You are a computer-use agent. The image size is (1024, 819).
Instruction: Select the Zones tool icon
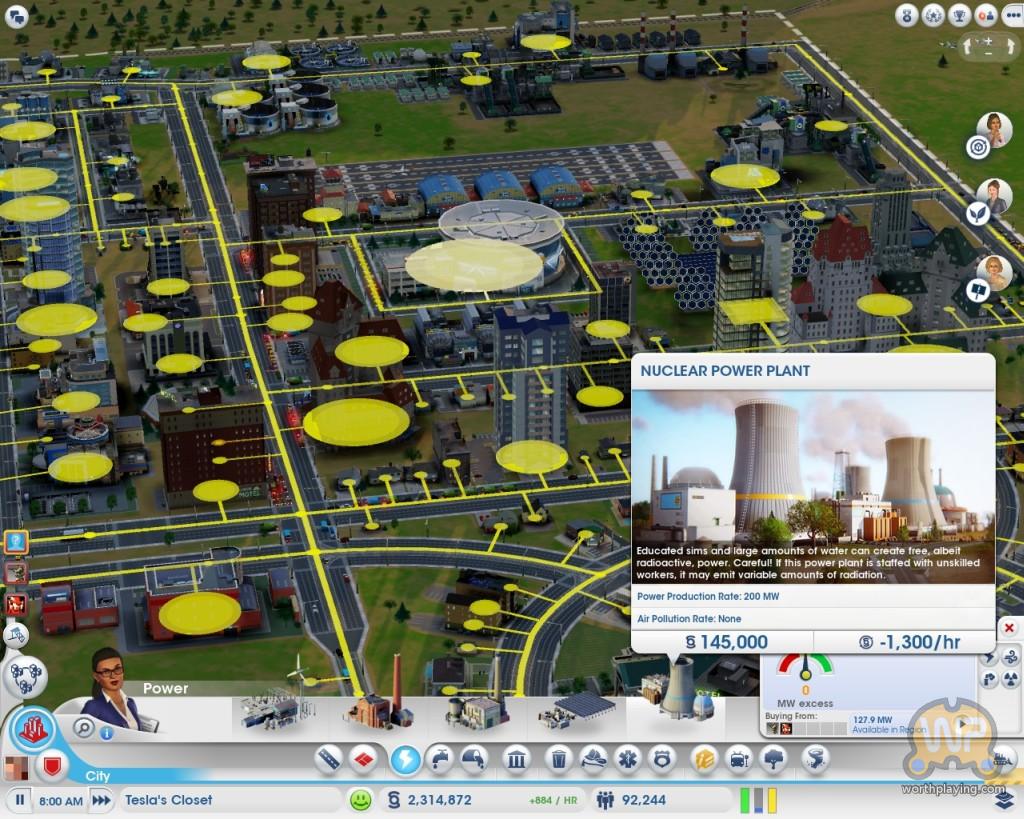(x=365, y=760)
